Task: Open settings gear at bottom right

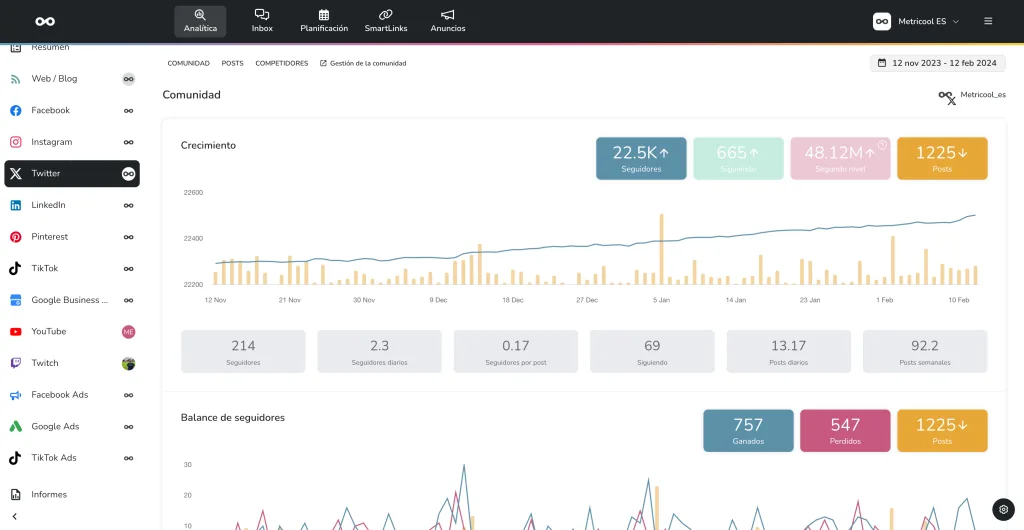Action: pos(1003,509)
